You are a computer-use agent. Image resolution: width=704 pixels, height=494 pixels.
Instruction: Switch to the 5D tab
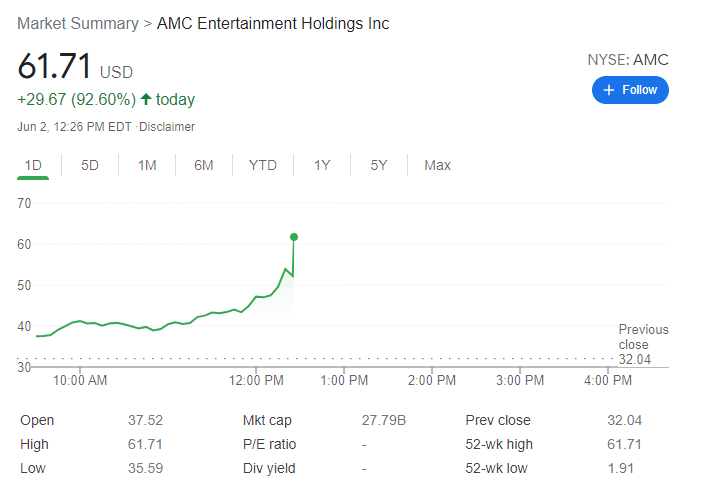click(90, 165)
